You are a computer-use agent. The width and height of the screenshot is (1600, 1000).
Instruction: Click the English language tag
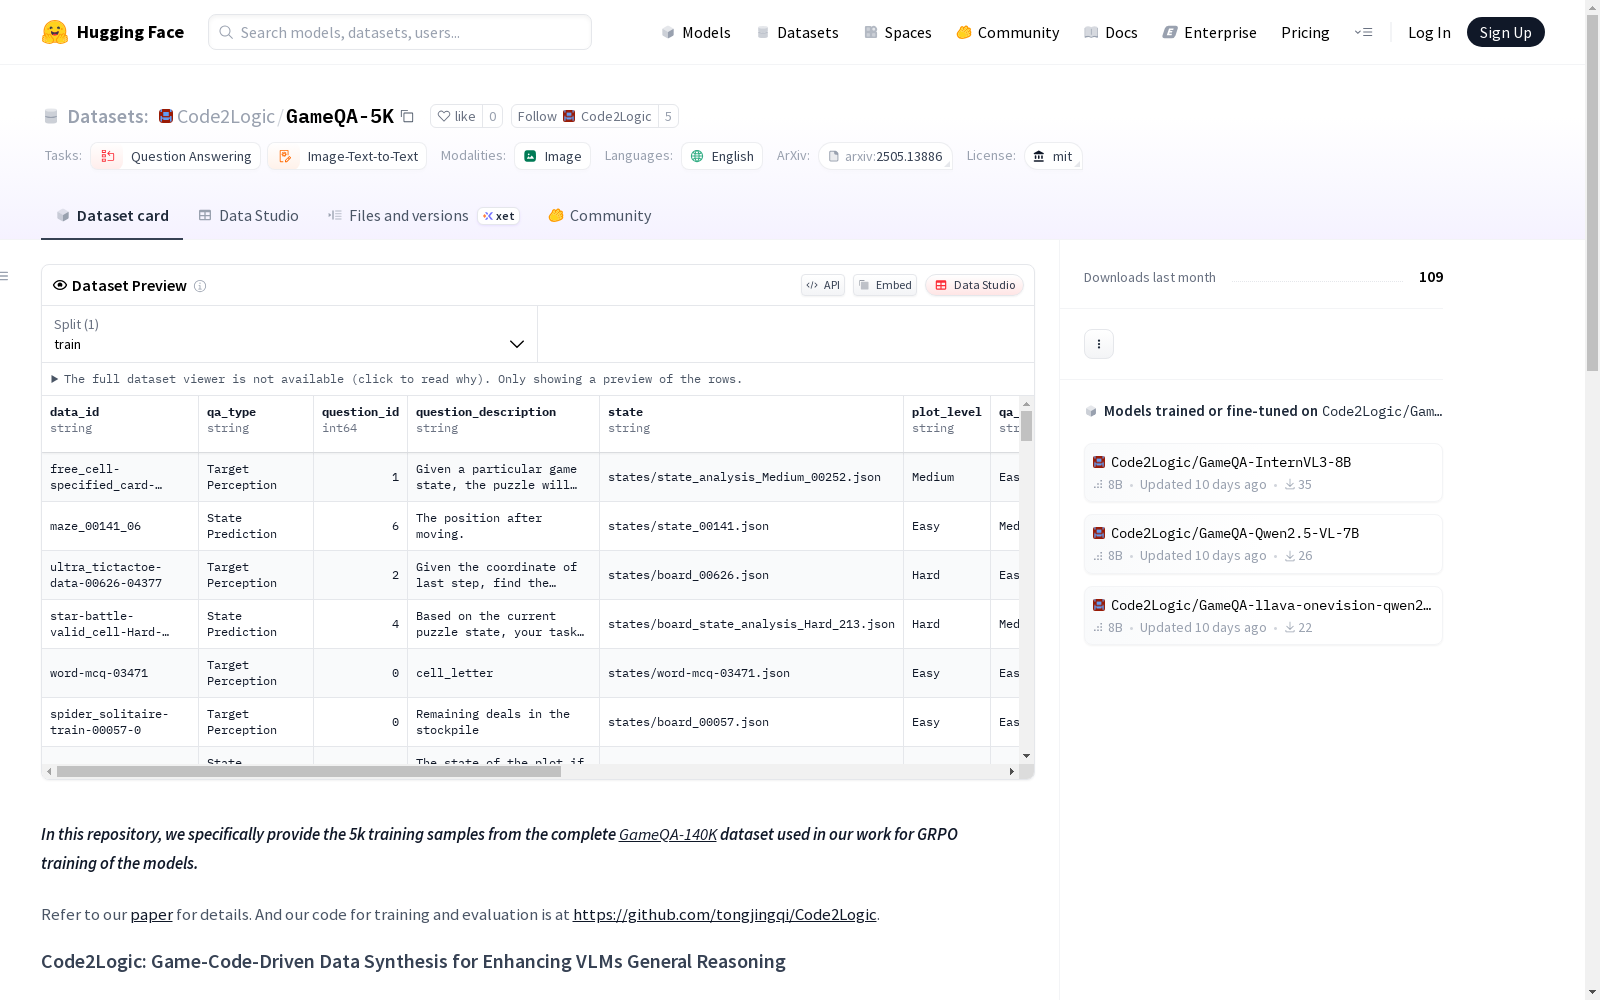point(722,156)
